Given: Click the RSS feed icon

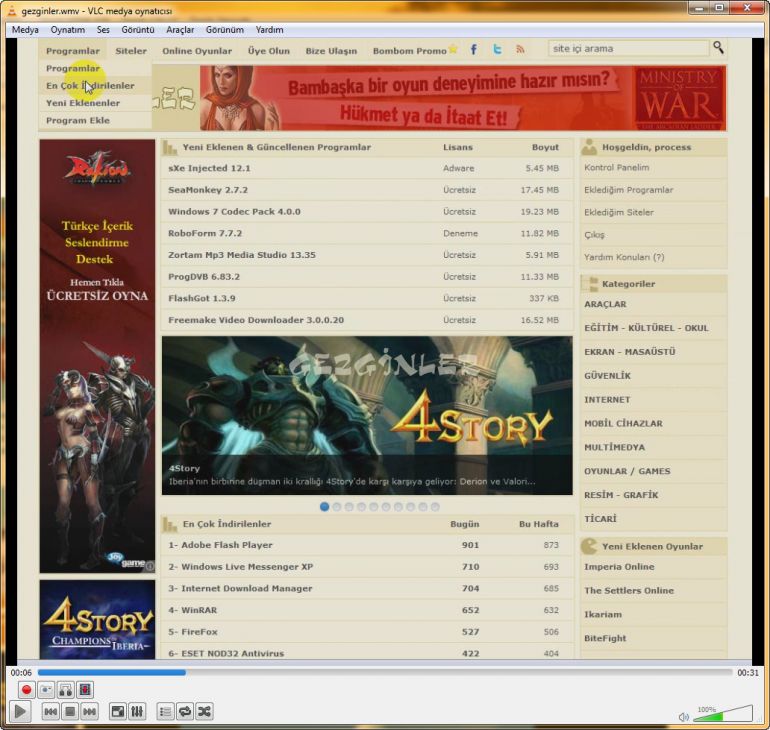Looking at the screenshot, I should (520, 50).
